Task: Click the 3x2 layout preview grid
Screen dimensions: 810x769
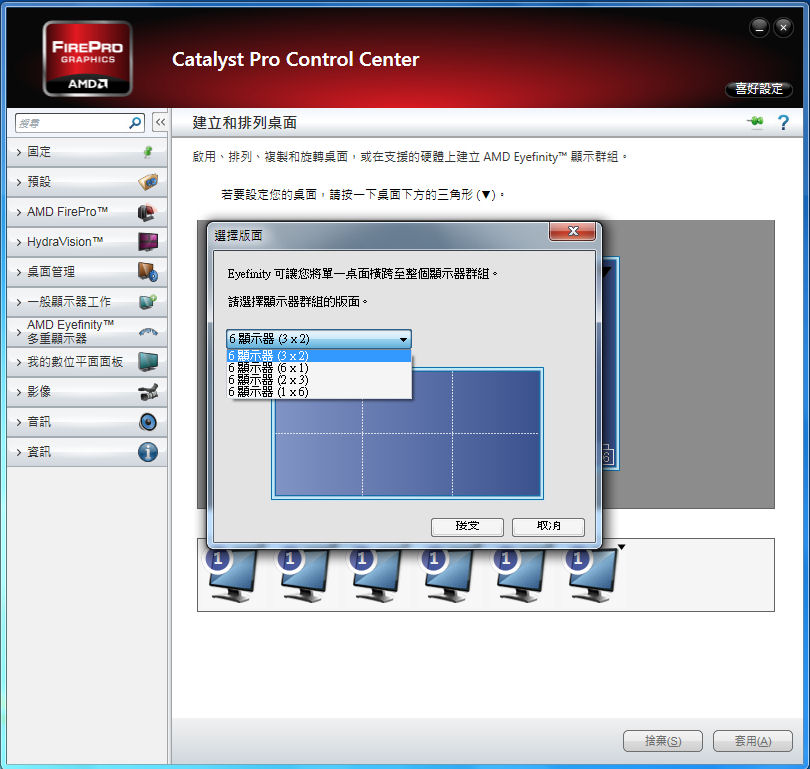Action: pos(407,433)
